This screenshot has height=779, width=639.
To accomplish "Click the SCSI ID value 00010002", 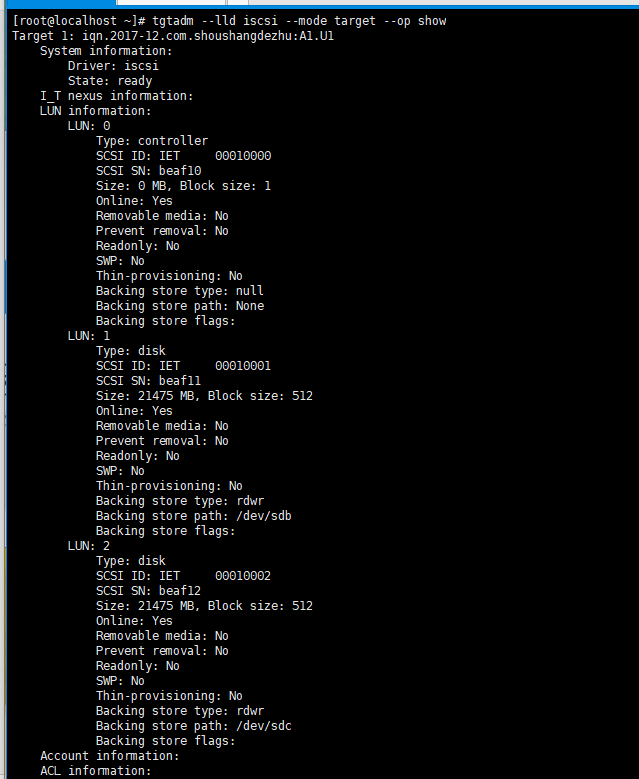I will (243, 576).
